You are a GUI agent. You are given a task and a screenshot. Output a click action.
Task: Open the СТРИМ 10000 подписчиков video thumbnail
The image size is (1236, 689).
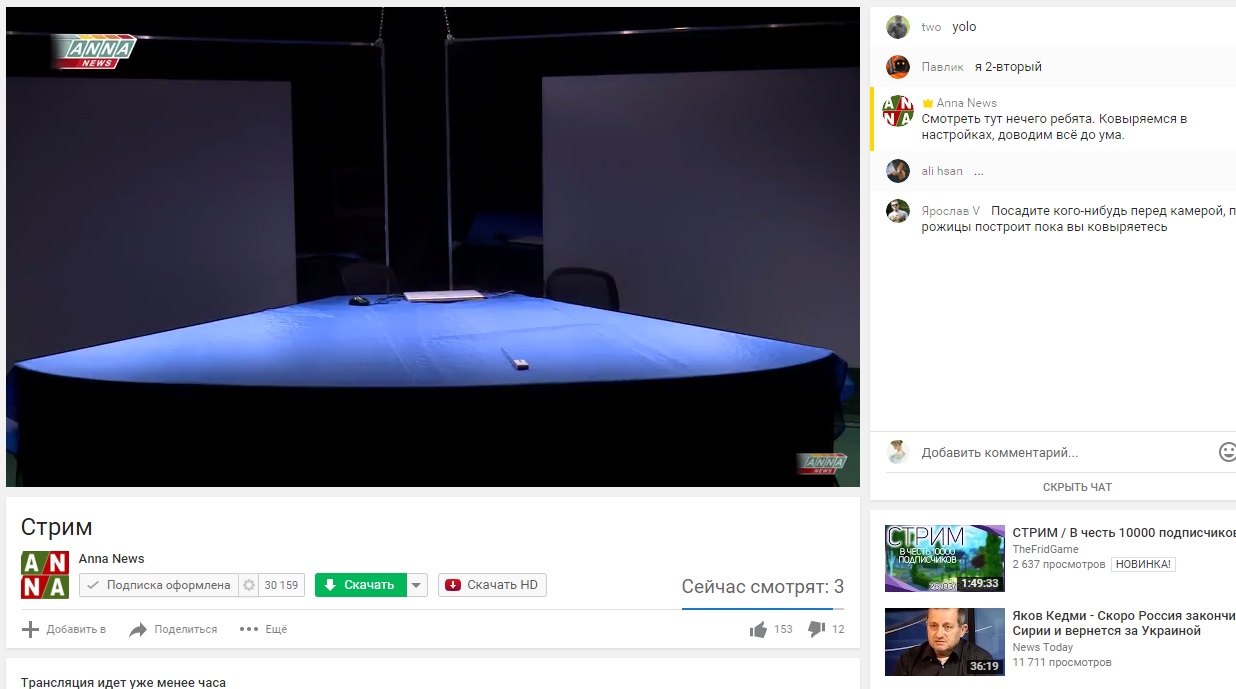click(944, 558)
